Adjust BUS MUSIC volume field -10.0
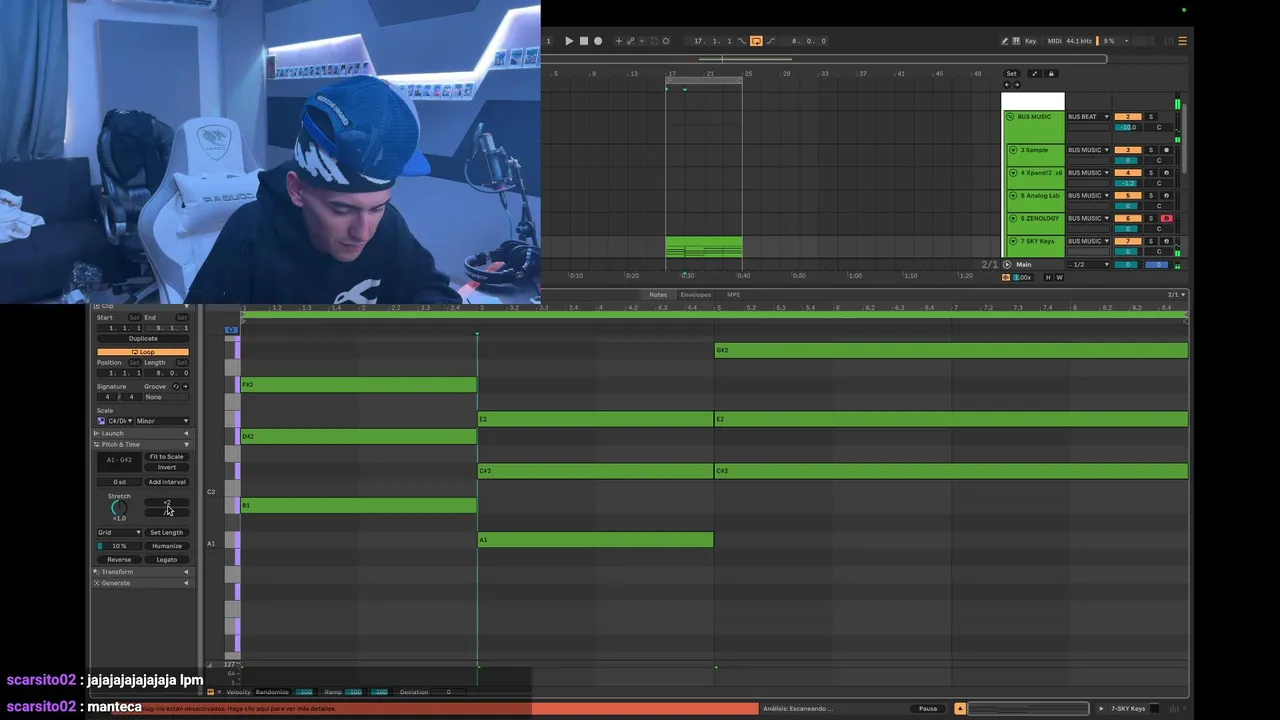This screenshot has height=720, width=1280. pyautogui.click(x=1128, y=127)
